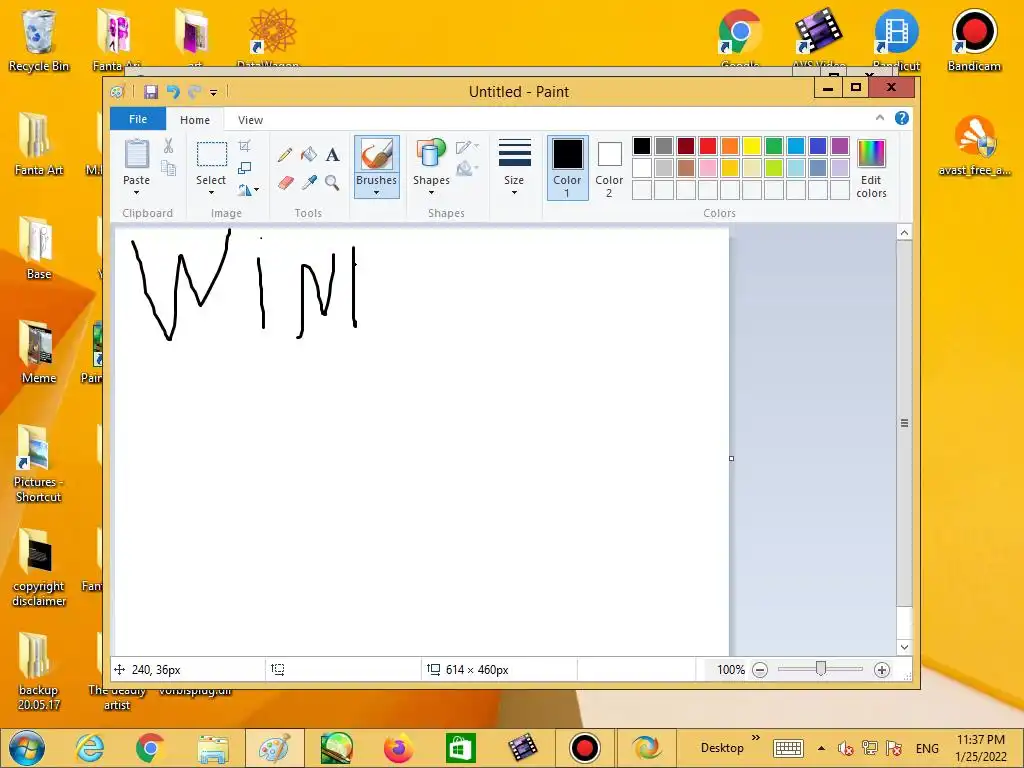1024x768 pixels.
Task: Open Recycle Bin on desktop
Action: coord(39,40)
